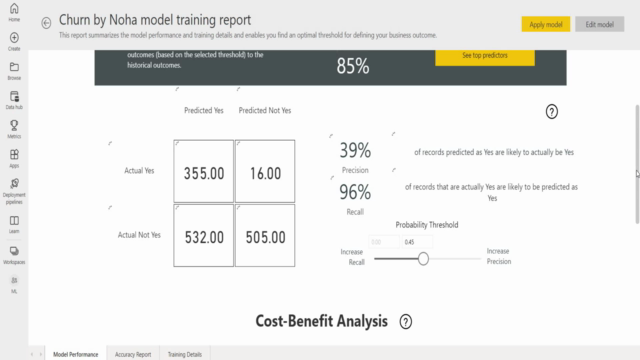Click the Actual Yes row label

(139, 171)
